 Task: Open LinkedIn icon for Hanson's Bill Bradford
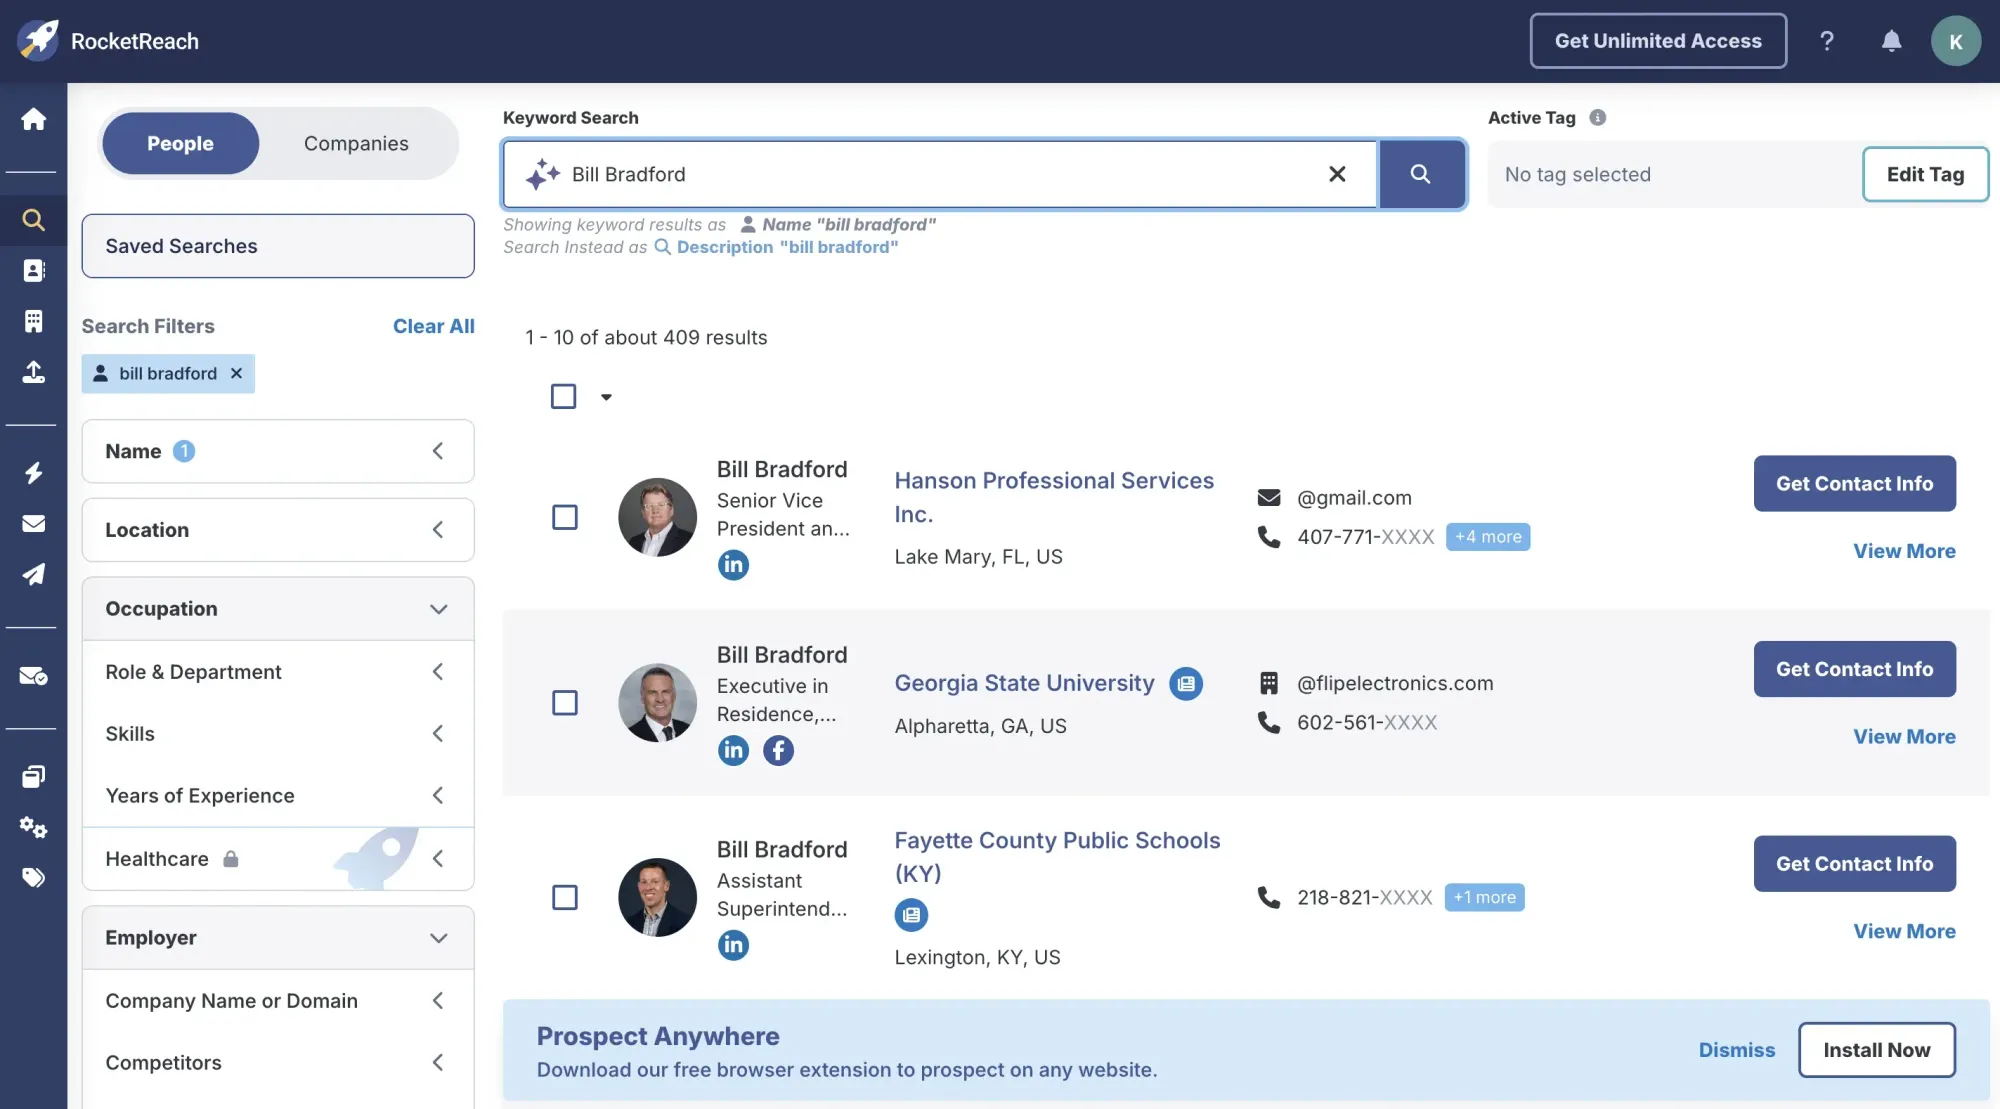pyautogui.click(x=733, y=565)
